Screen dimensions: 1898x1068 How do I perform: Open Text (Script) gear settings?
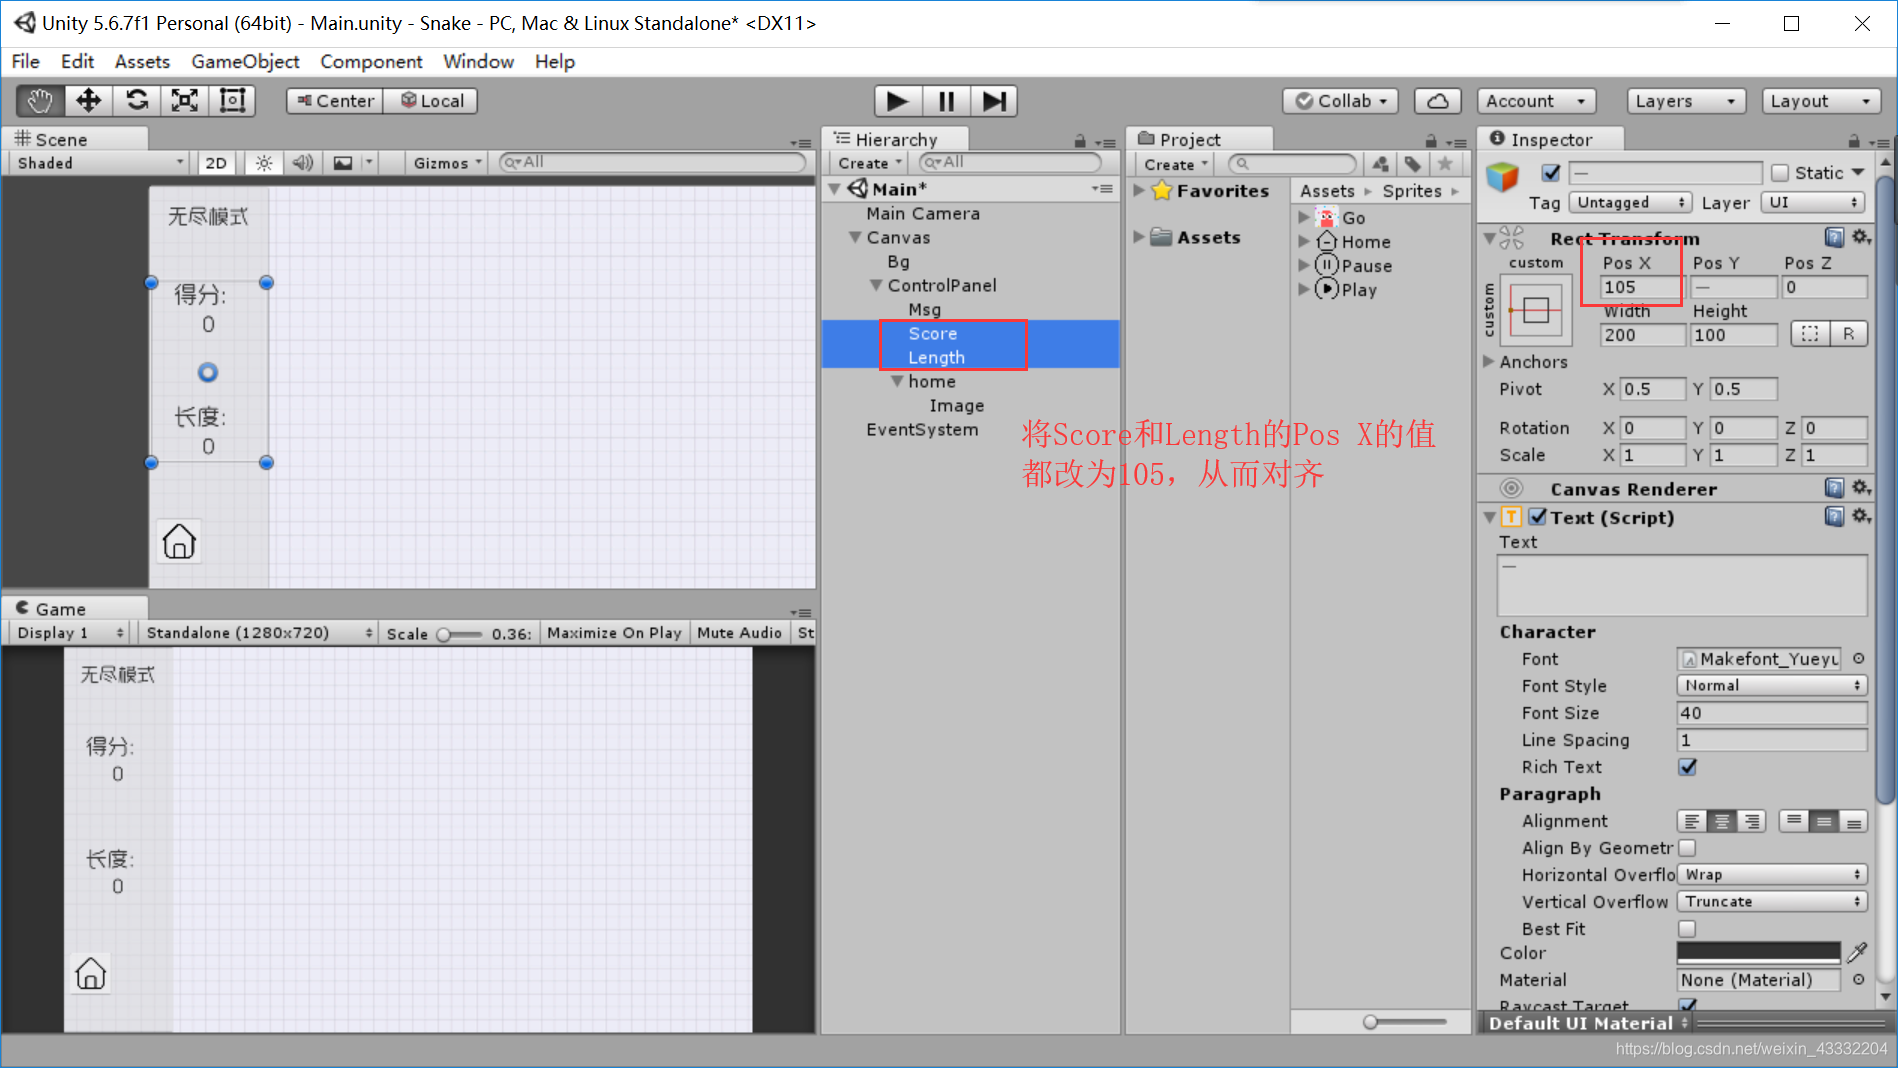[x=1861, y=516]
